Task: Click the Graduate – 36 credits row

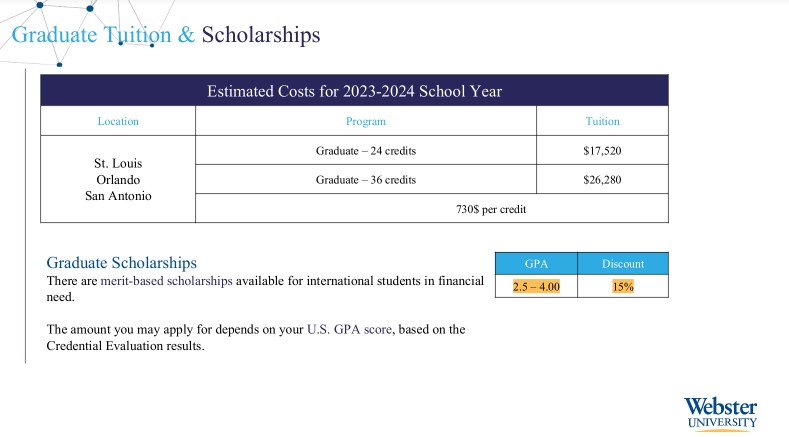Action: click(x=365, y=180)
